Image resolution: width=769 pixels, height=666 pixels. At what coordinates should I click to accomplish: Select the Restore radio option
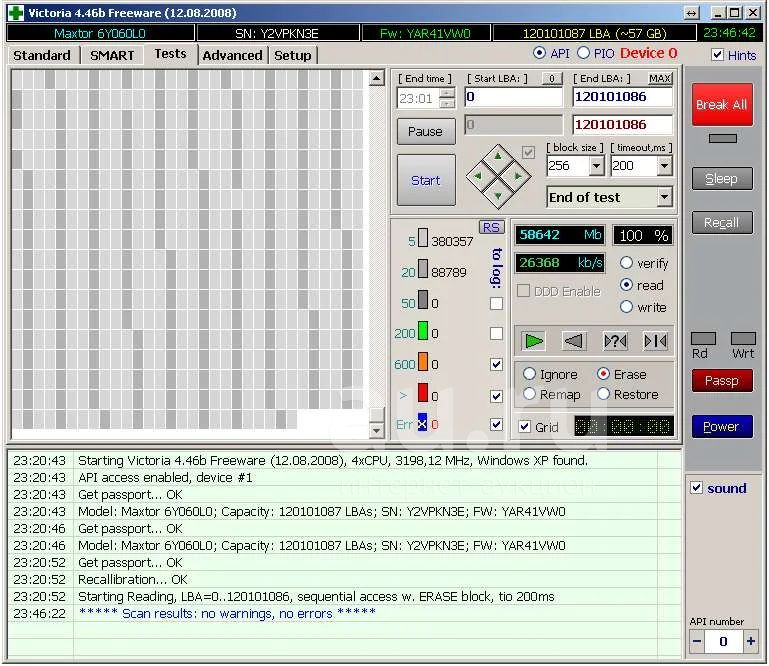pos(603,394)
